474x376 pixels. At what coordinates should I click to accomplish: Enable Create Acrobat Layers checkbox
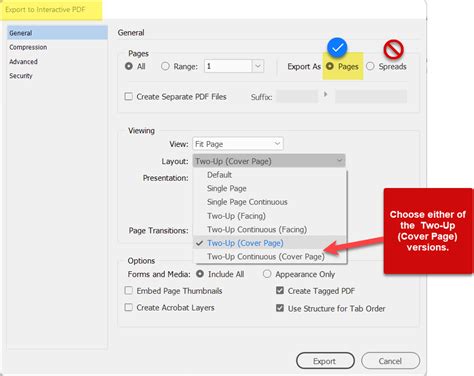pyautogui.click(x=128, y=307)
